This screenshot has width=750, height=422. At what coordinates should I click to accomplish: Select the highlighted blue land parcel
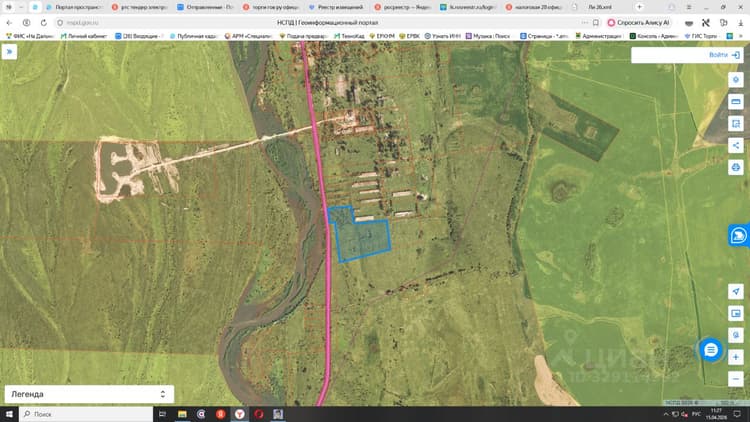[x=361, y=237]
